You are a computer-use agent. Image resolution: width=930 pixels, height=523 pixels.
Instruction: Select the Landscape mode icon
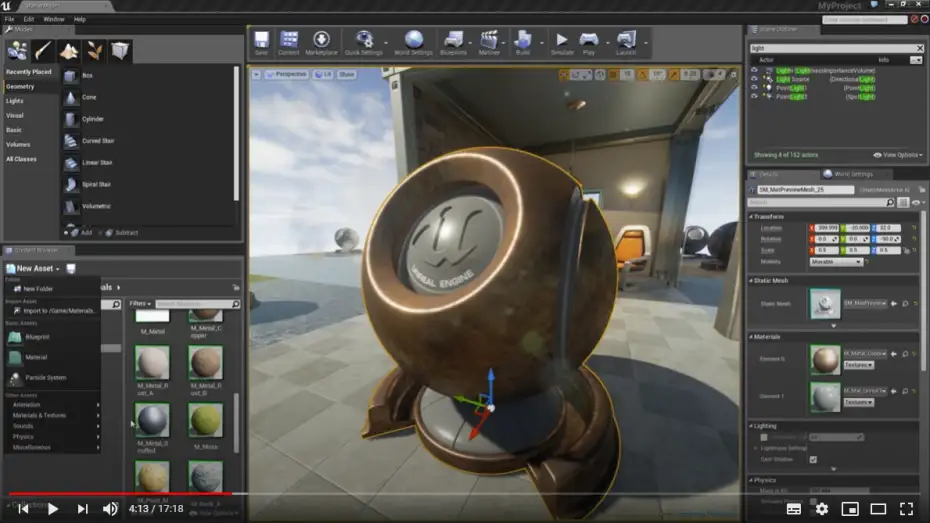(69, 51)
